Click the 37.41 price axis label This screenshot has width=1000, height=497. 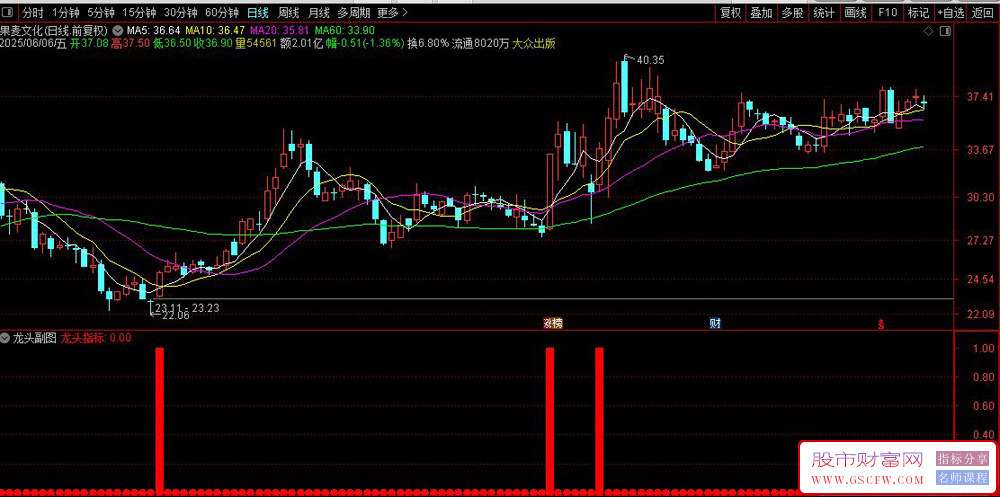[980, 98]
